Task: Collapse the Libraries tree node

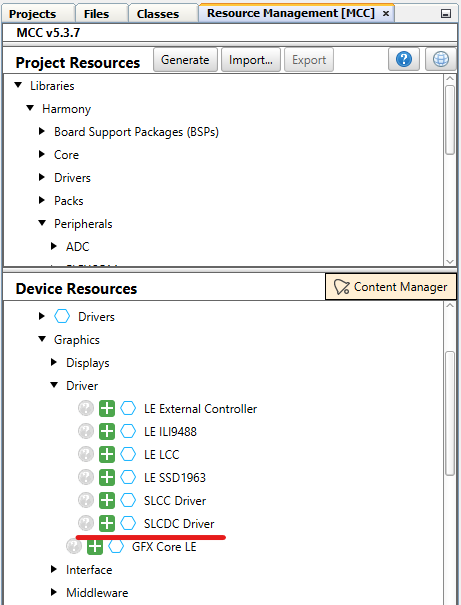Action: [18, 85]
